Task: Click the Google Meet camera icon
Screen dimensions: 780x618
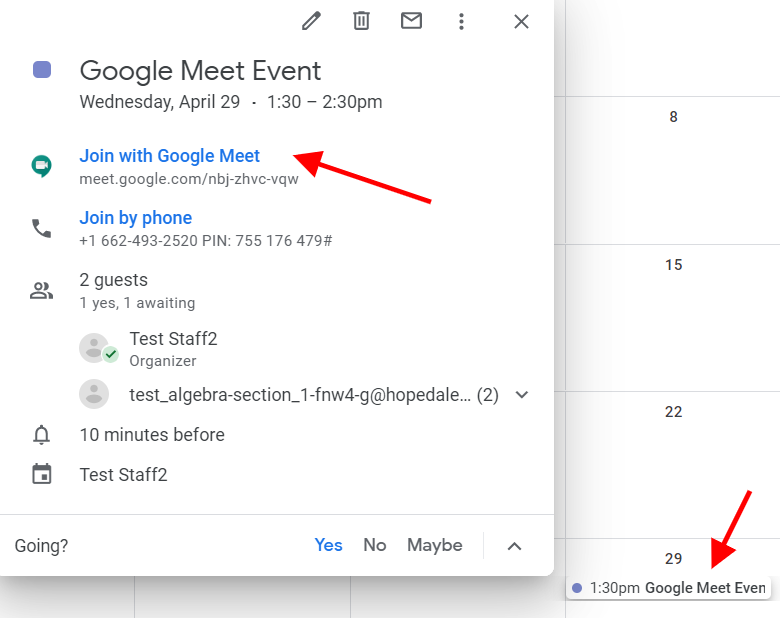Action: click(x=41, y=166)
